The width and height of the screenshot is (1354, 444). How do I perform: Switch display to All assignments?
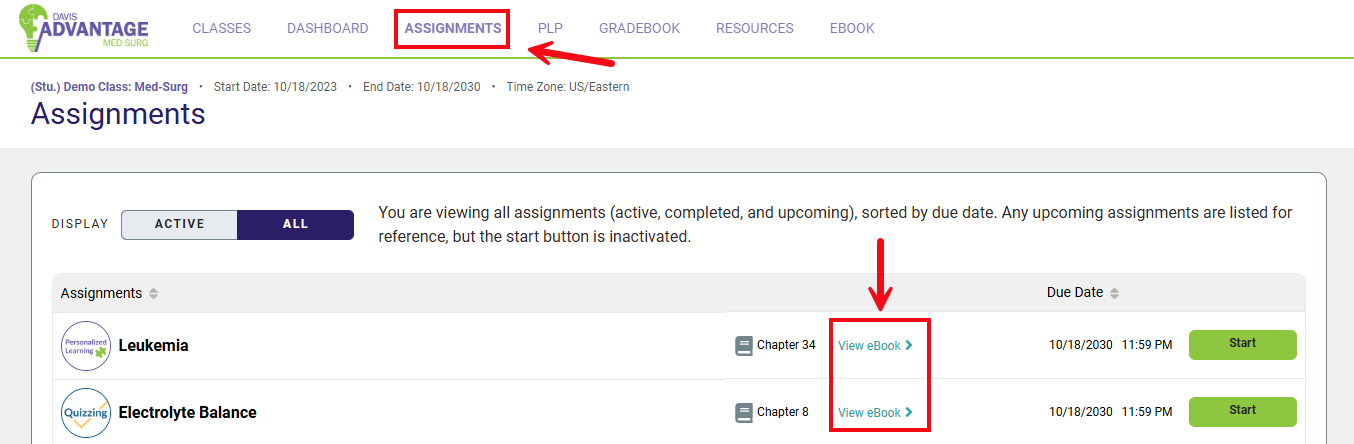295,224
